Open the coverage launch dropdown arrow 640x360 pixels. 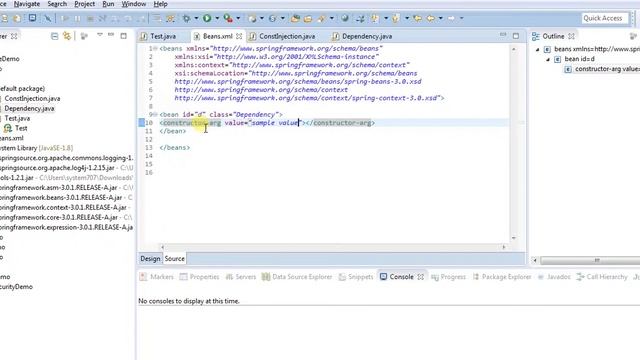(x=238, y=18)
